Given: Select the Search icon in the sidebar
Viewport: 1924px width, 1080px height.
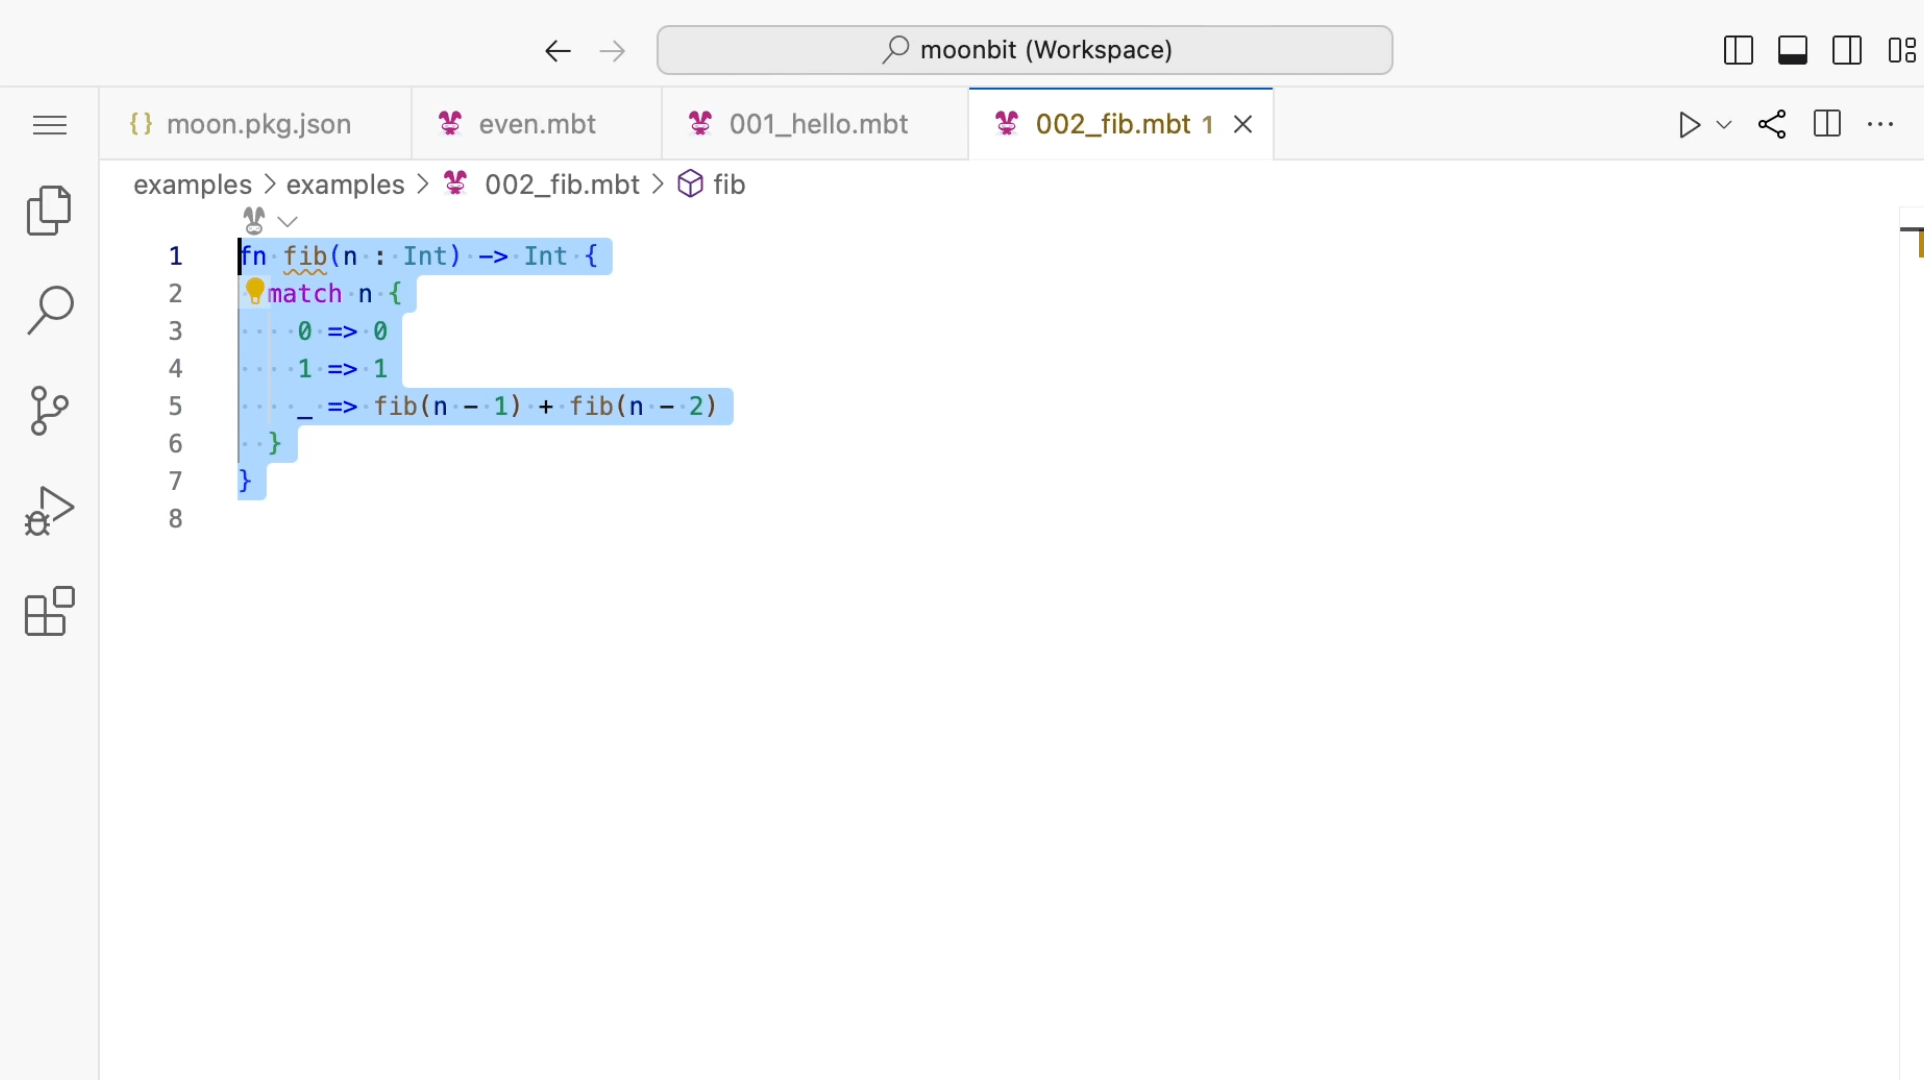Looking at the screenshot, I should tap(49, 310).
